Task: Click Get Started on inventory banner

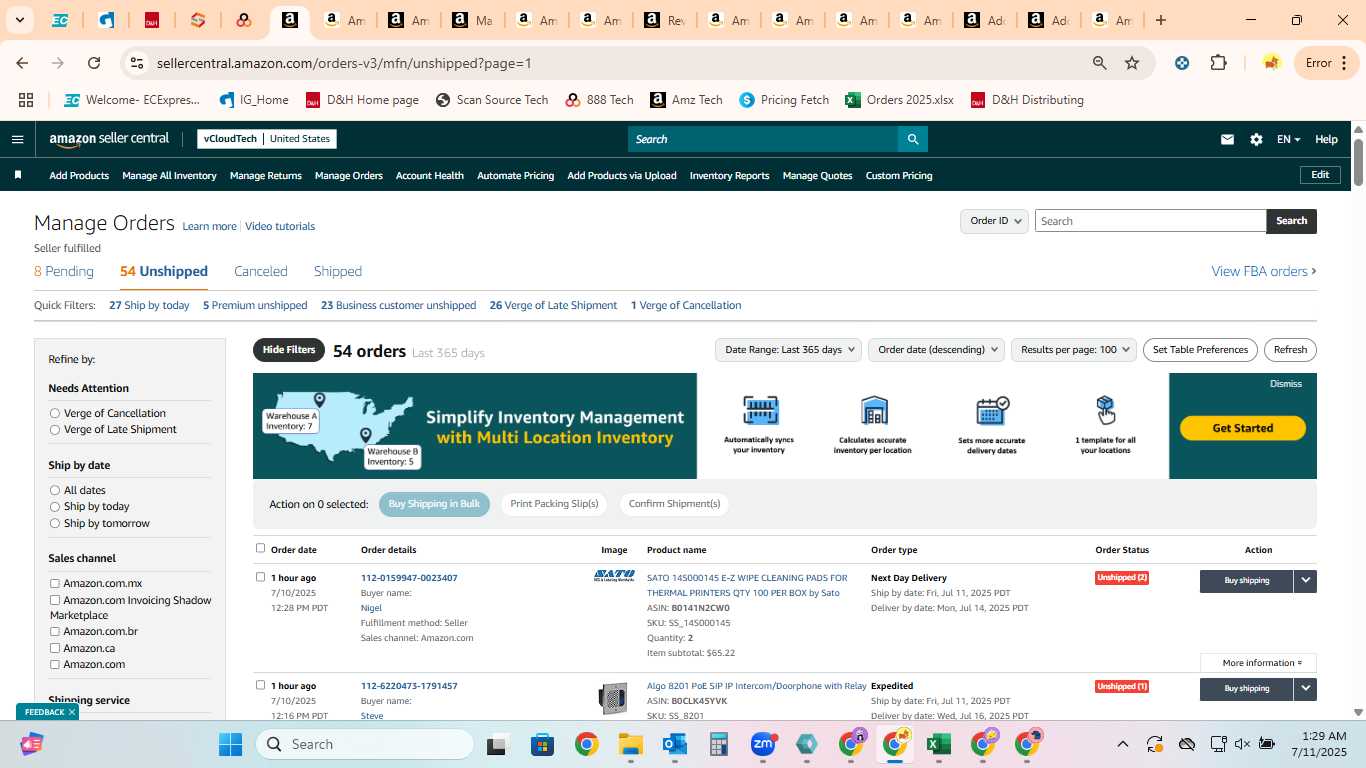Action: pyautogui.click(x=1243, y=428)
